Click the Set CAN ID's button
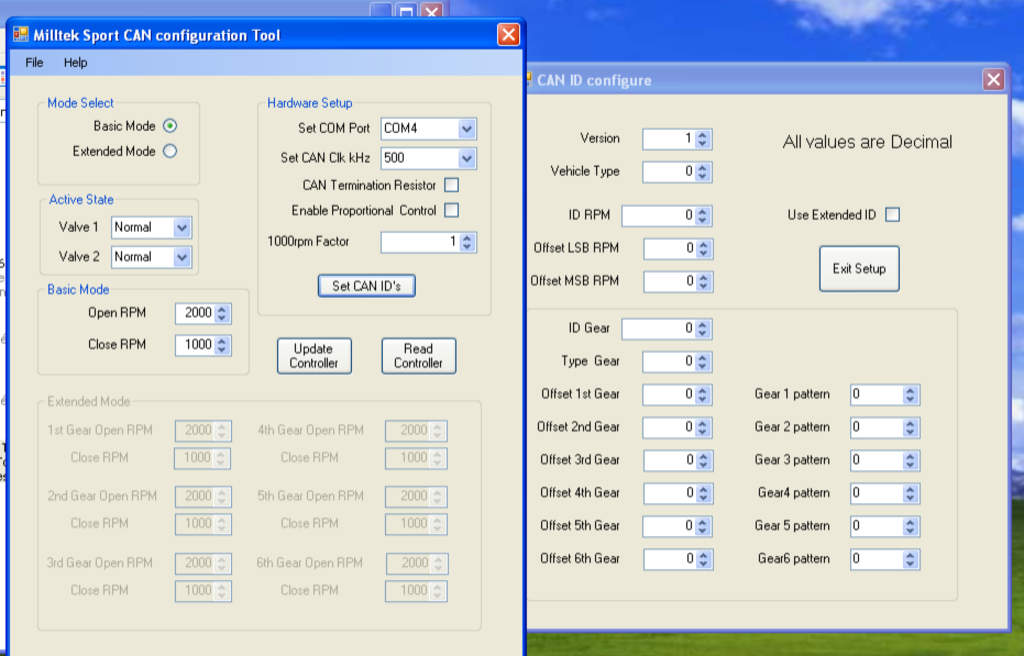The height and width of the screenshot is (656, 1024). click(366, 286)
